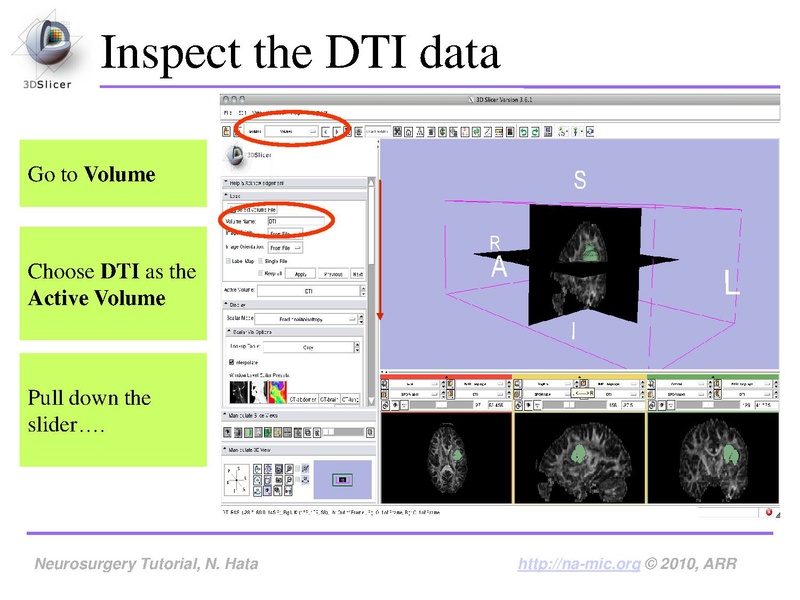Viewport: 800px width, 600px height.
Task: Open the File menu
Action: 227,112
